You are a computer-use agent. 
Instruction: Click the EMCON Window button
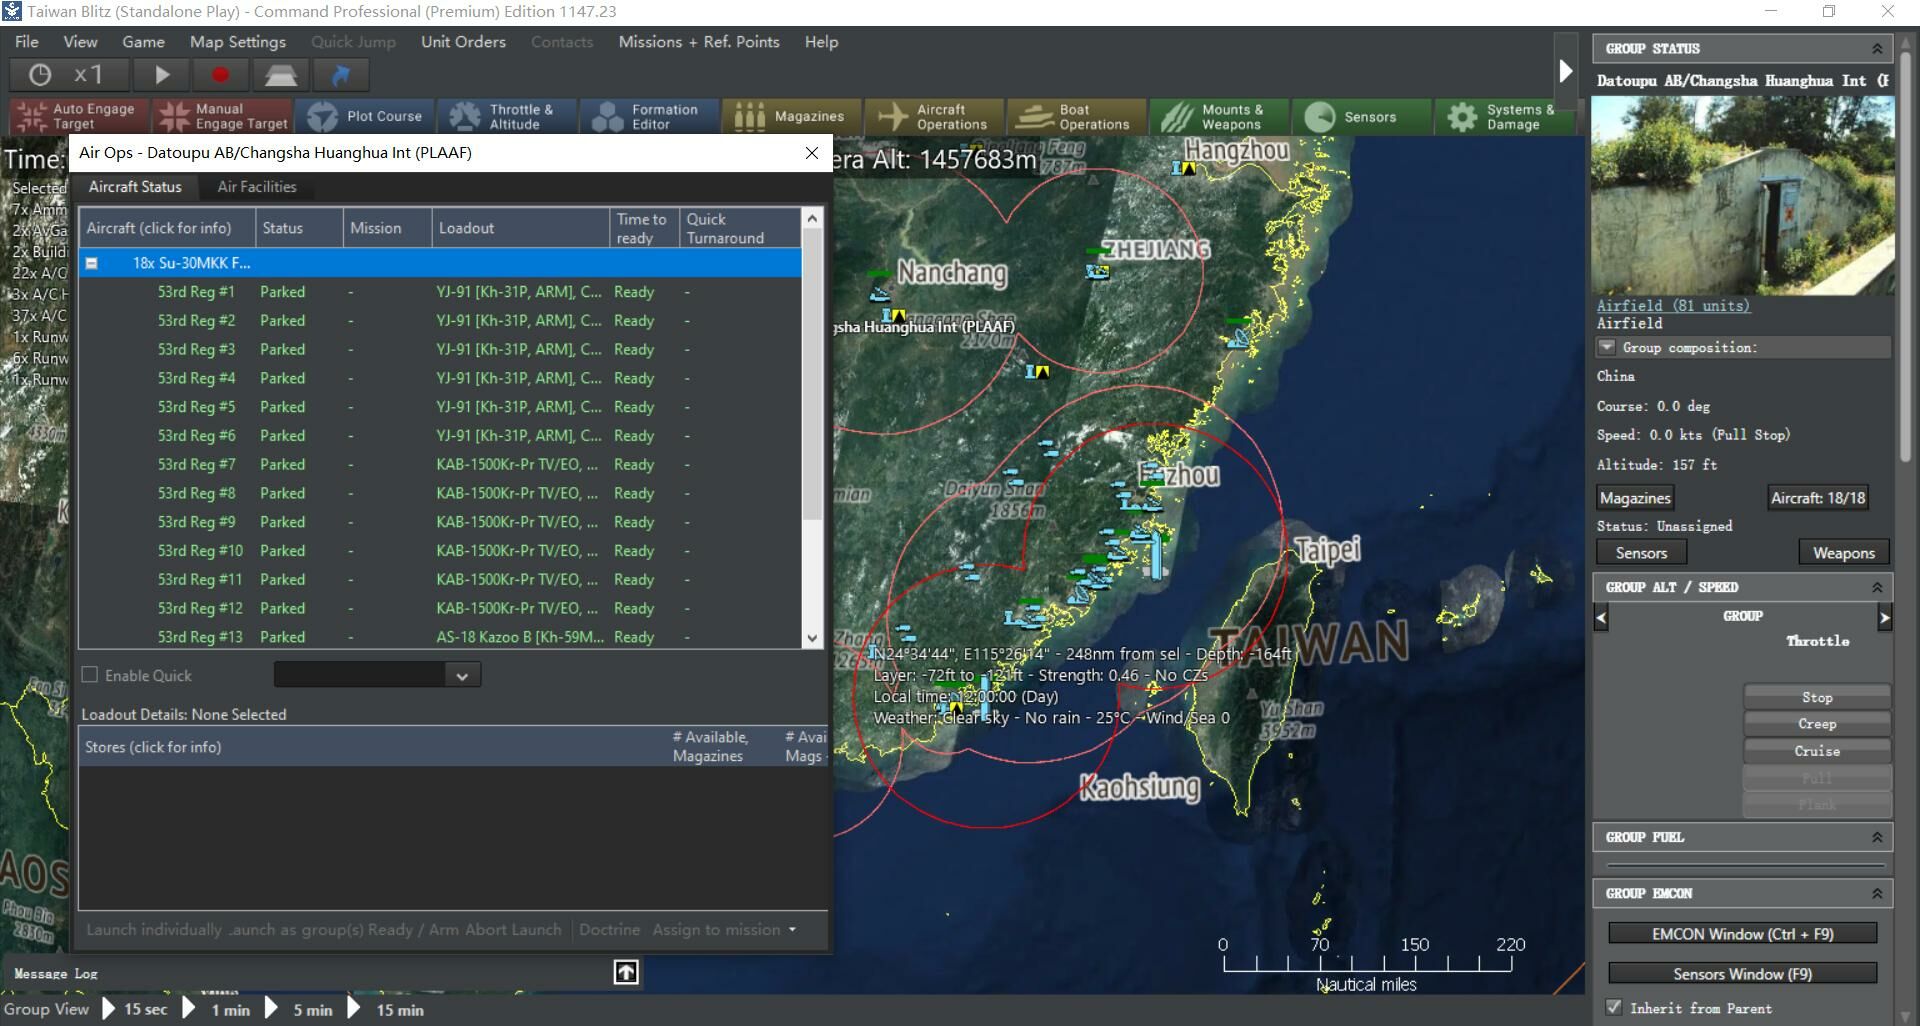pyautogui.click(x=1742, y=934)
